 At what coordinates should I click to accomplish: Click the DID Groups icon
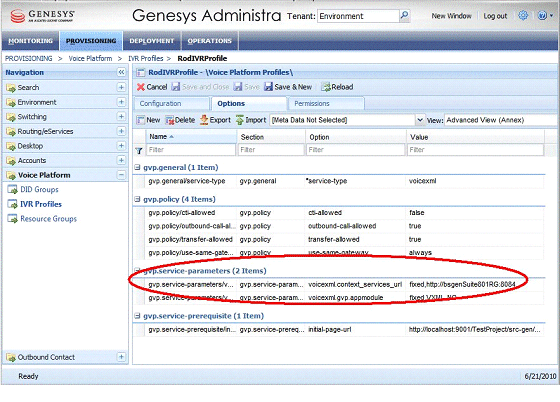pyautogui.click(x=12, y=190)
